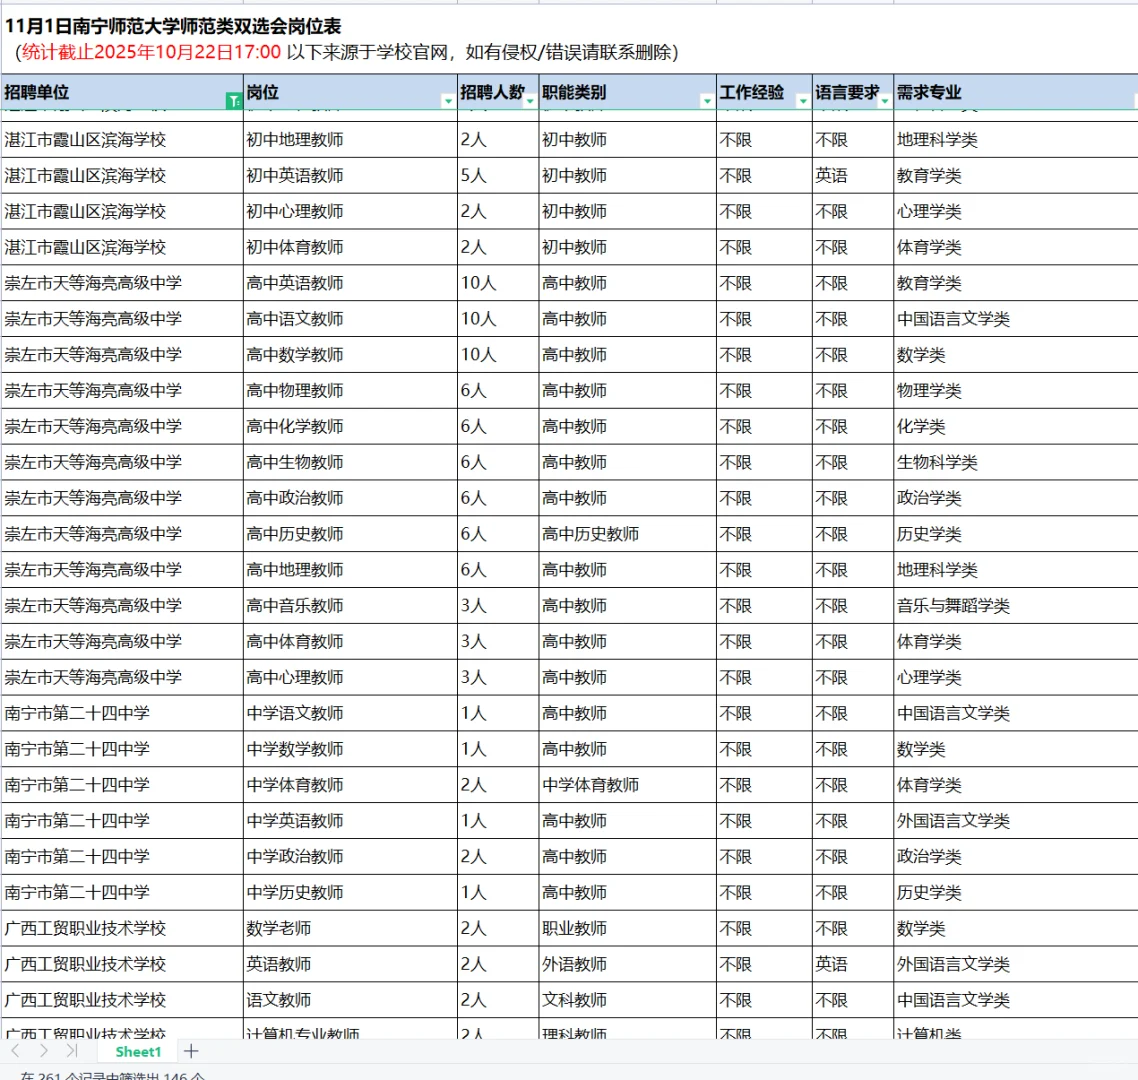Select the 外语教师 category cell

pos(627,964)
